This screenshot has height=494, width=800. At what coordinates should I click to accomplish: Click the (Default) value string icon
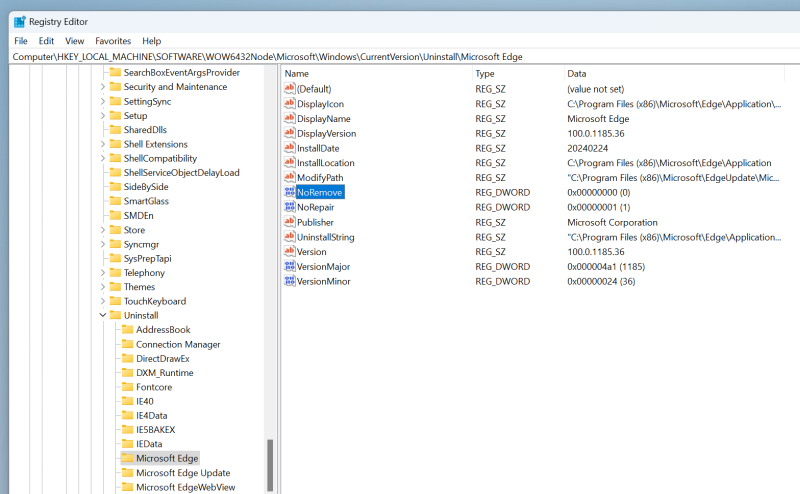tap(289, 88)
